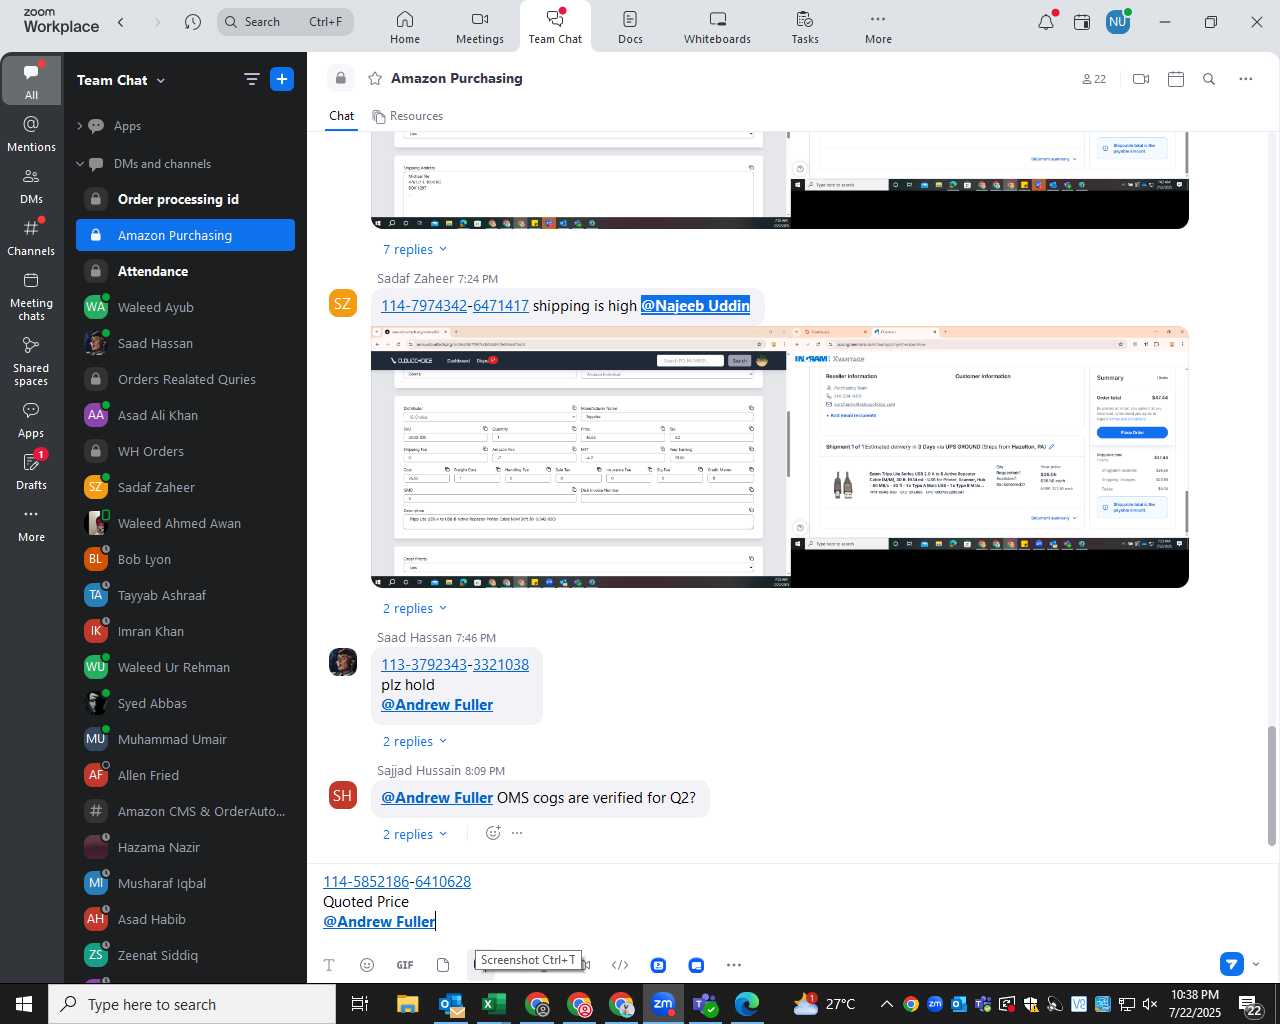Expand the 7 replies thread
This screenshot has width=1280, height=1024.
[414, 249]
